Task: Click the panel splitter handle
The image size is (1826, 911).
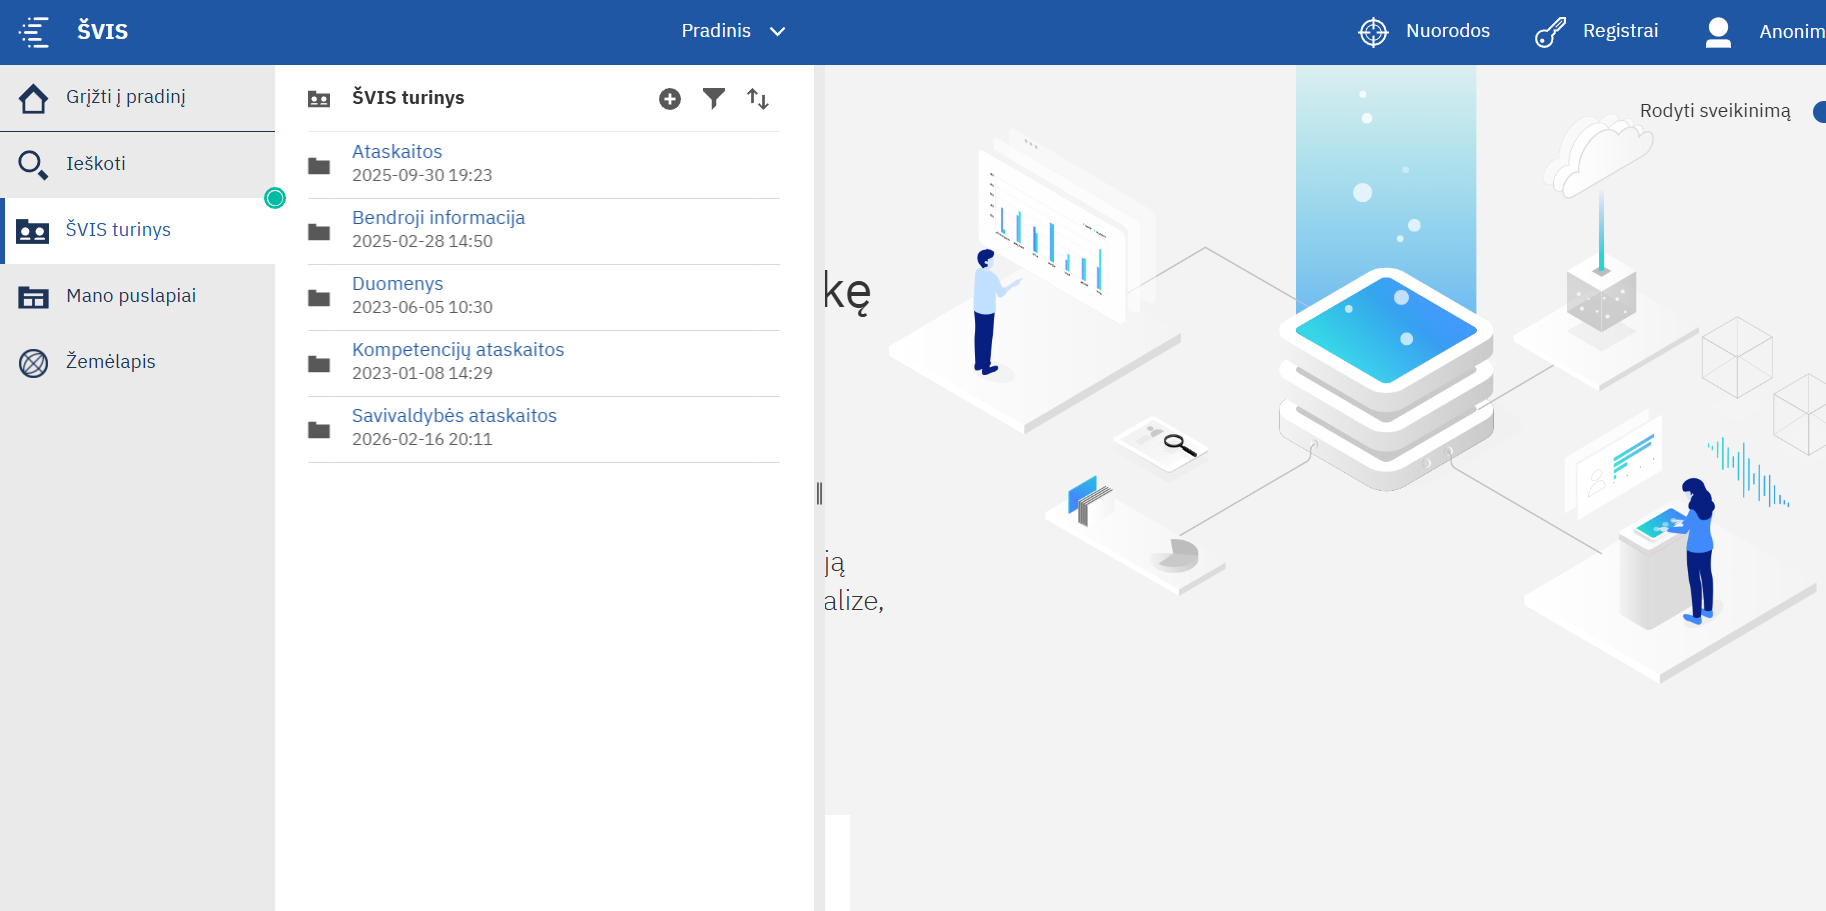Action: 819,493
